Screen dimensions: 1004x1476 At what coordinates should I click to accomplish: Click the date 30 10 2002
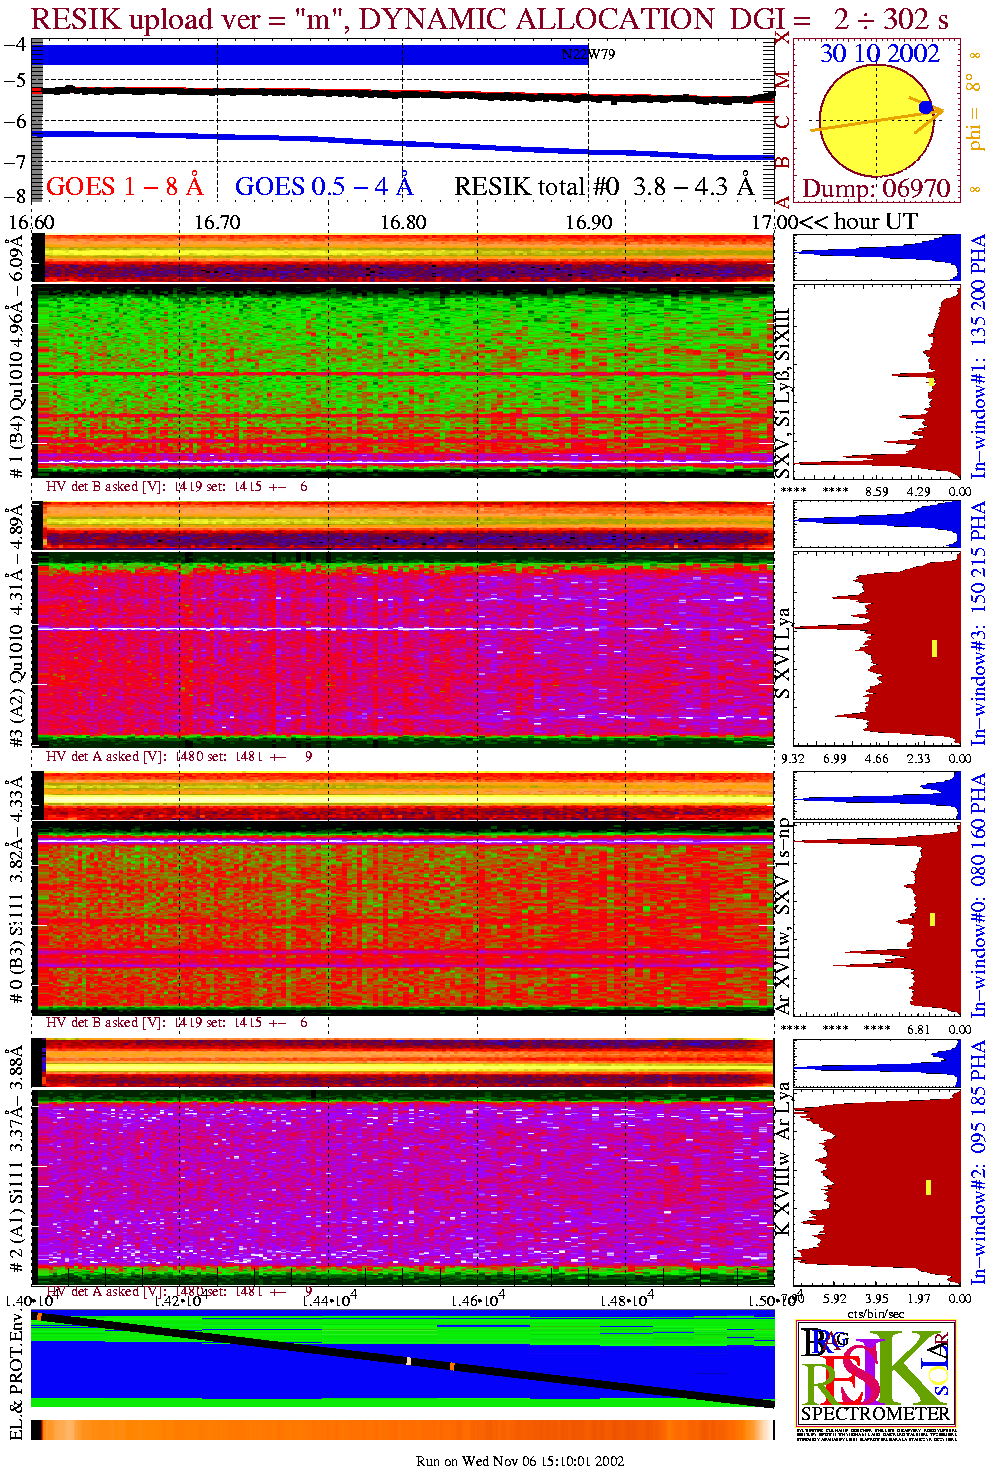click(x=879, y=54)
